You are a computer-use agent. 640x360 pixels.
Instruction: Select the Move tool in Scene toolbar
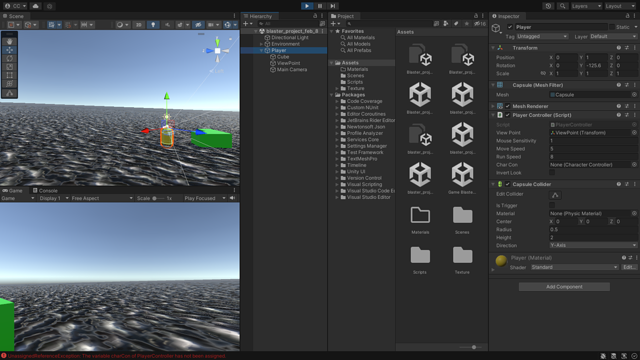9,50
